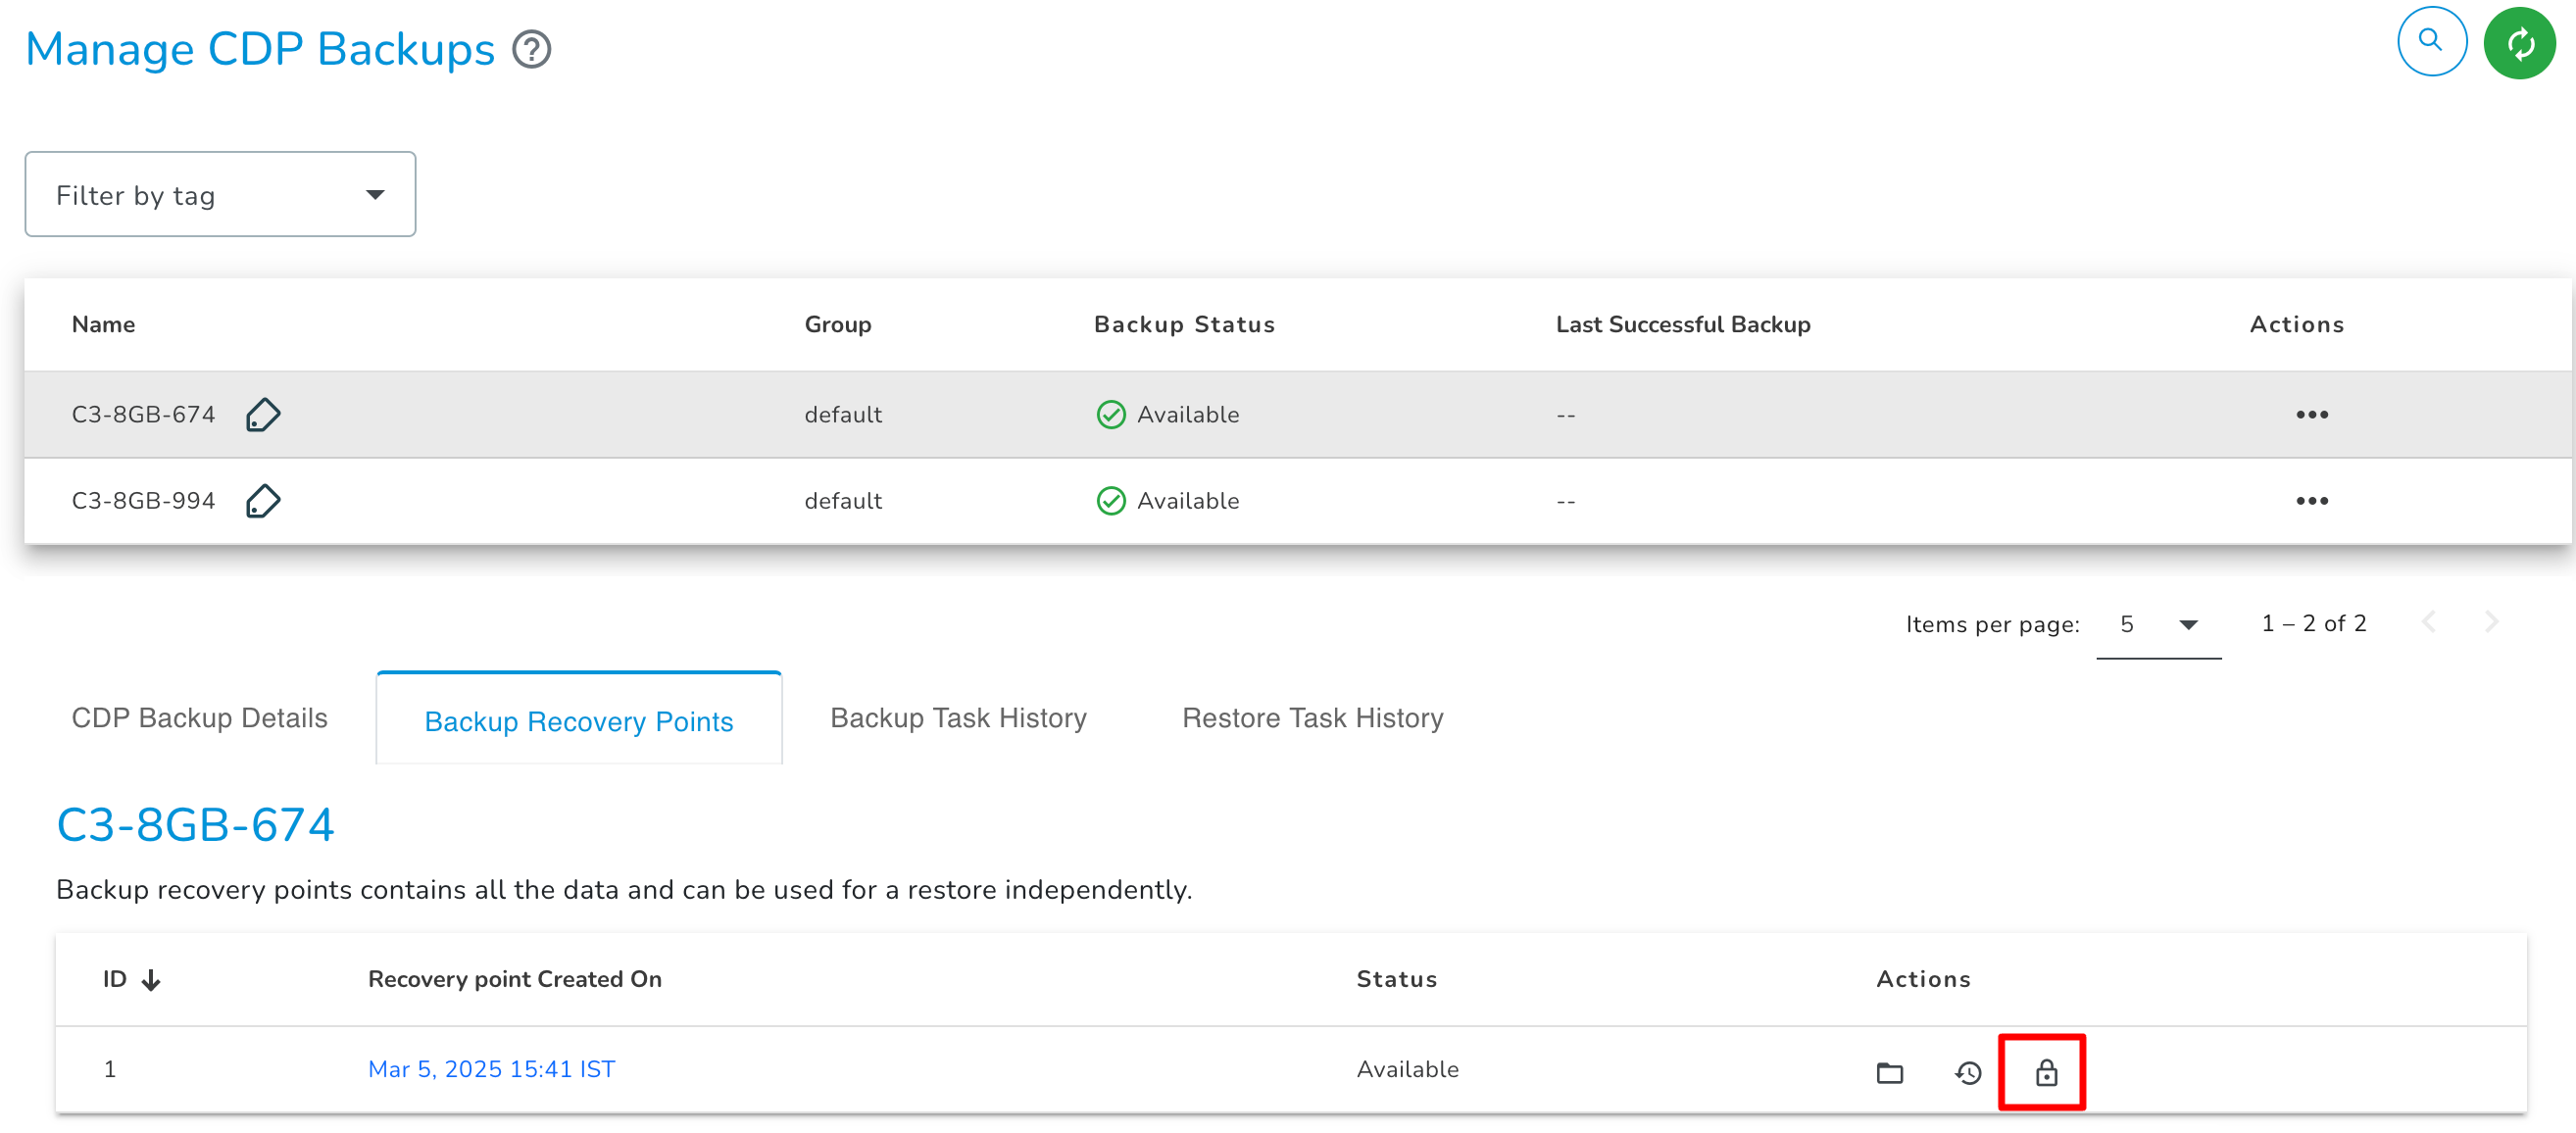Viewport: 2576px width, 1133px height.
Task: Open the Mar 5, 2025 15:41 IST link
Action: (491, 1069)
